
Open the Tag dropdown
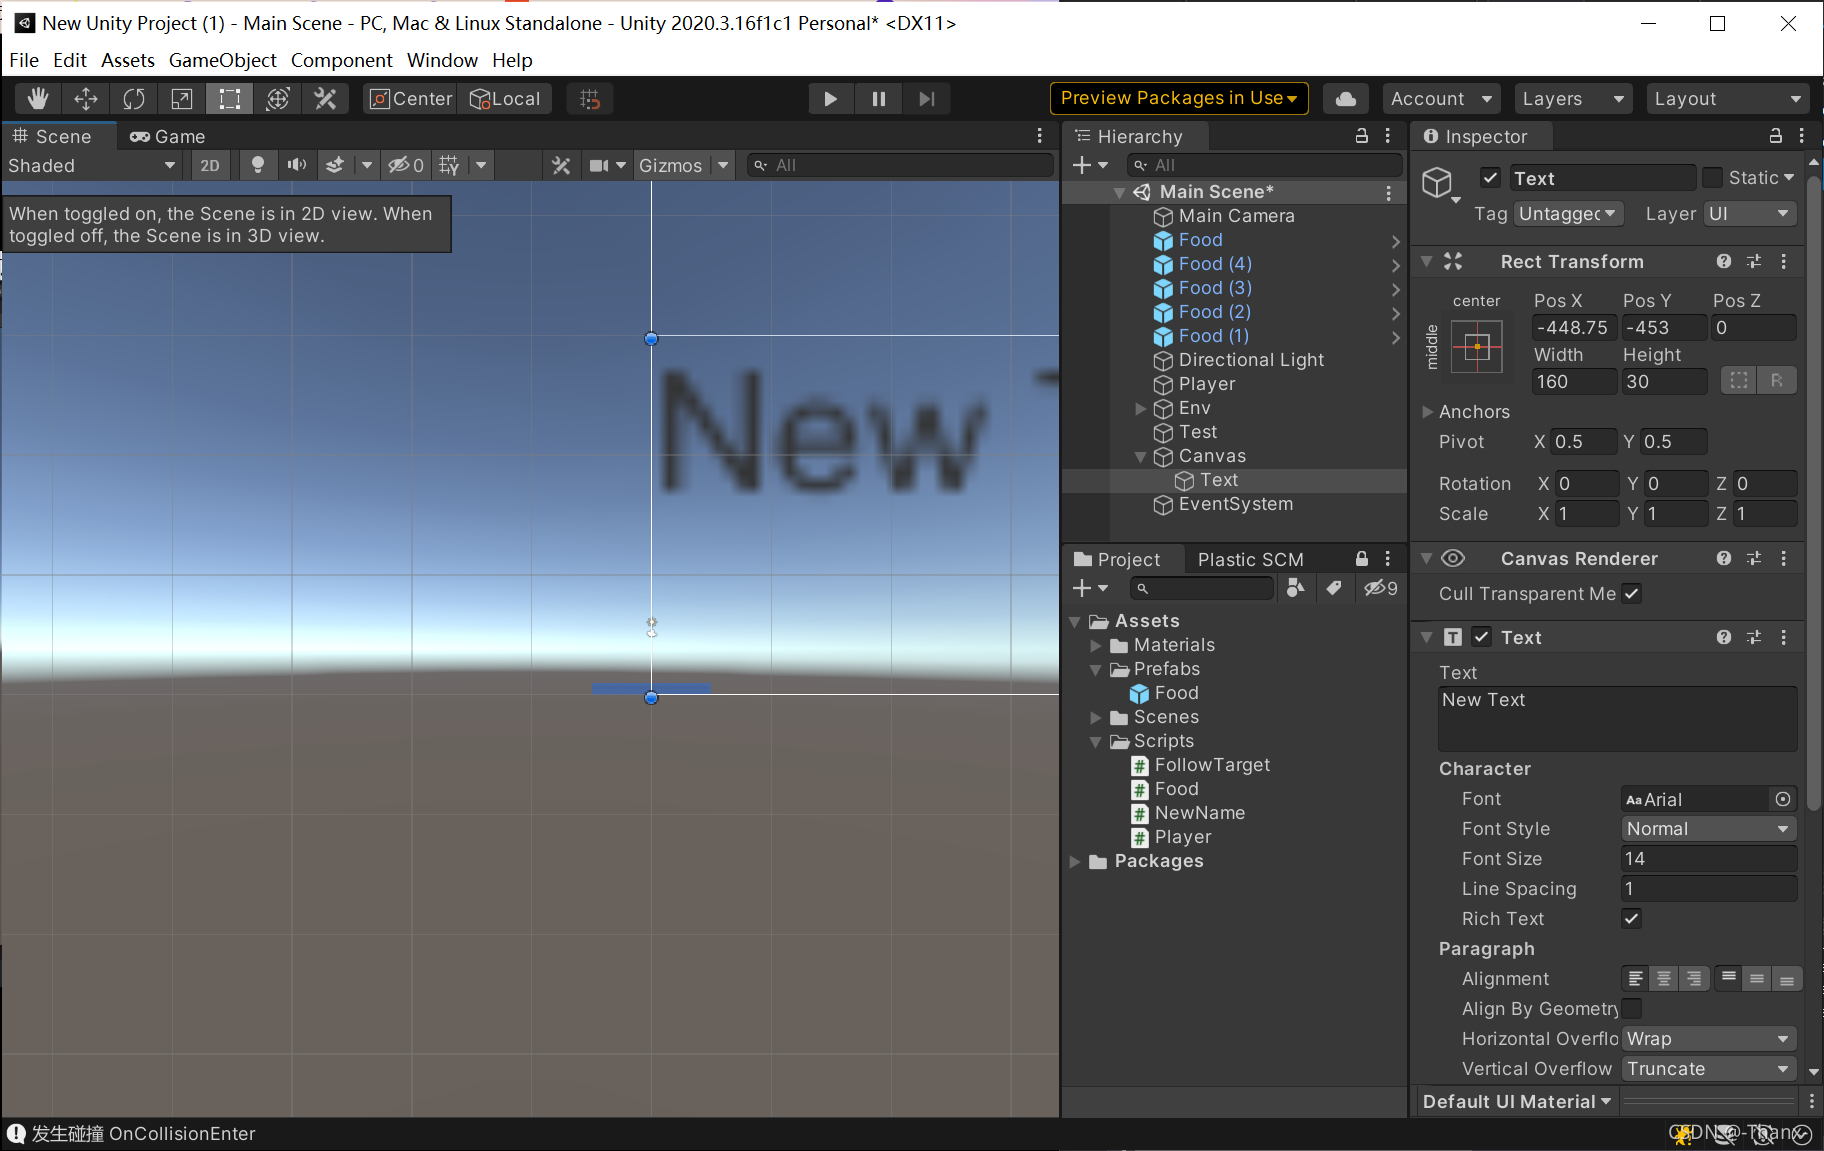(1567, 214)
